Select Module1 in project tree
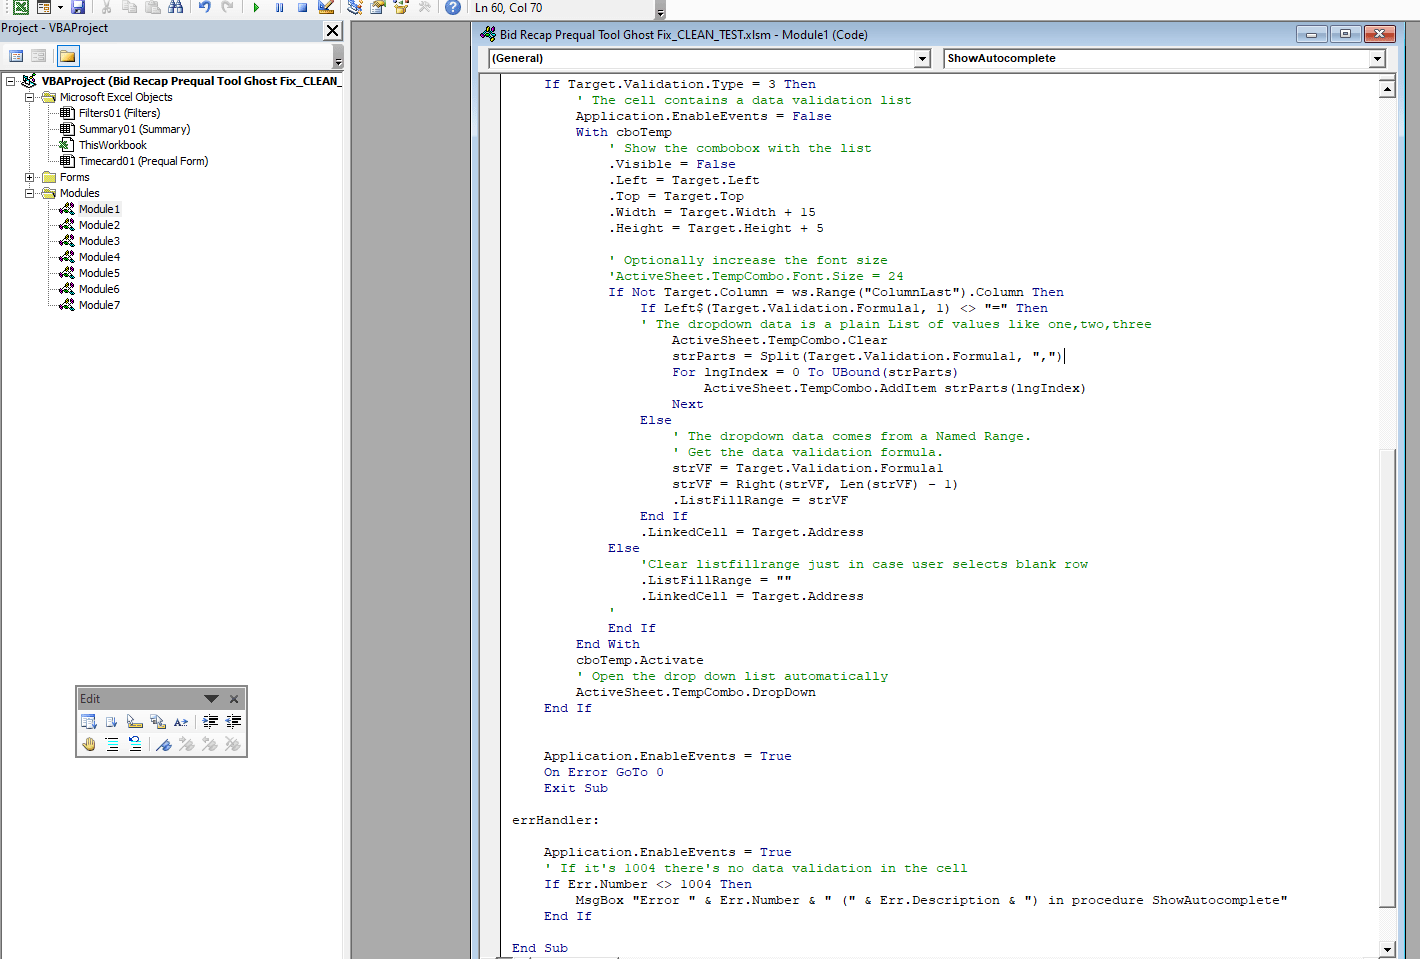 (99, 209)
